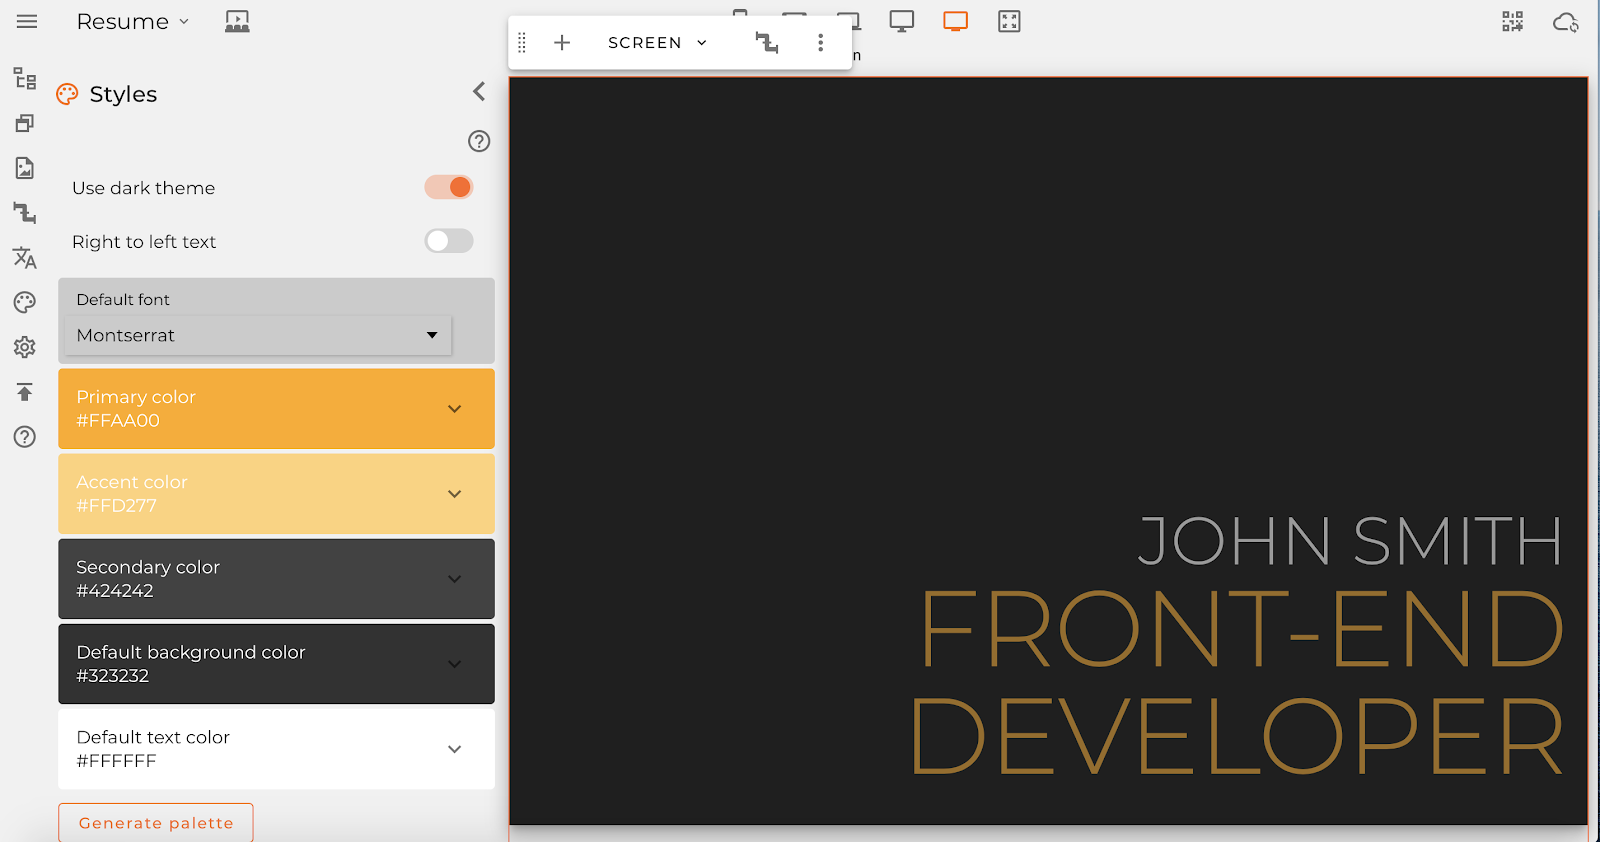Open the component tree sidebar icon
This screenshot has height=842, width=1600.
click(25, 79)
